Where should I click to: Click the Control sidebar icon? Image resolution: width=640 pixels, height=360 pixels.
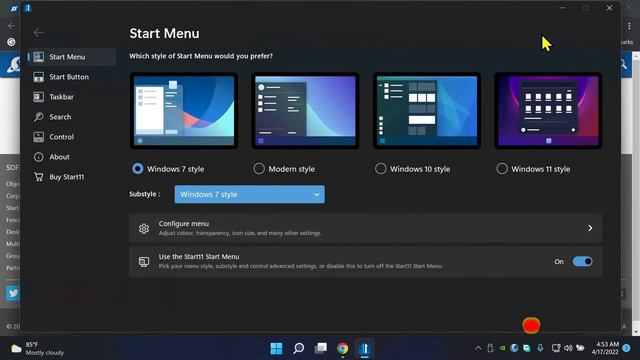[39, 137]
